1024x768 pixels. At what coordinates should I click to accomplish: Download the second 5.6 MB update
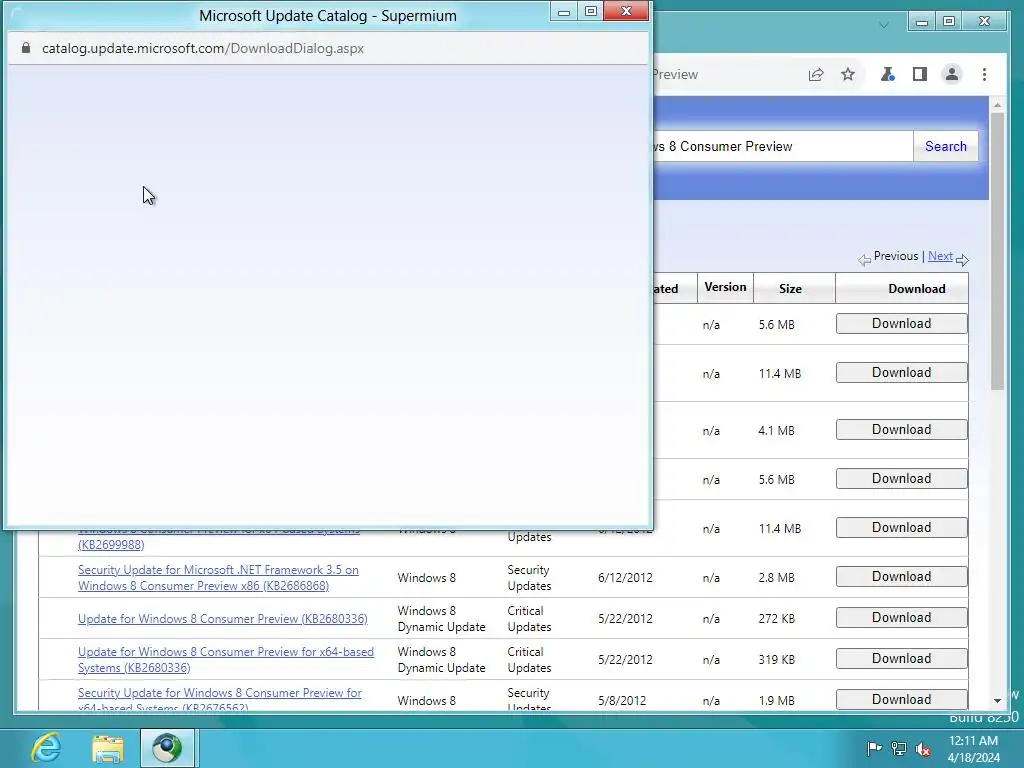(x=901, y=478)
